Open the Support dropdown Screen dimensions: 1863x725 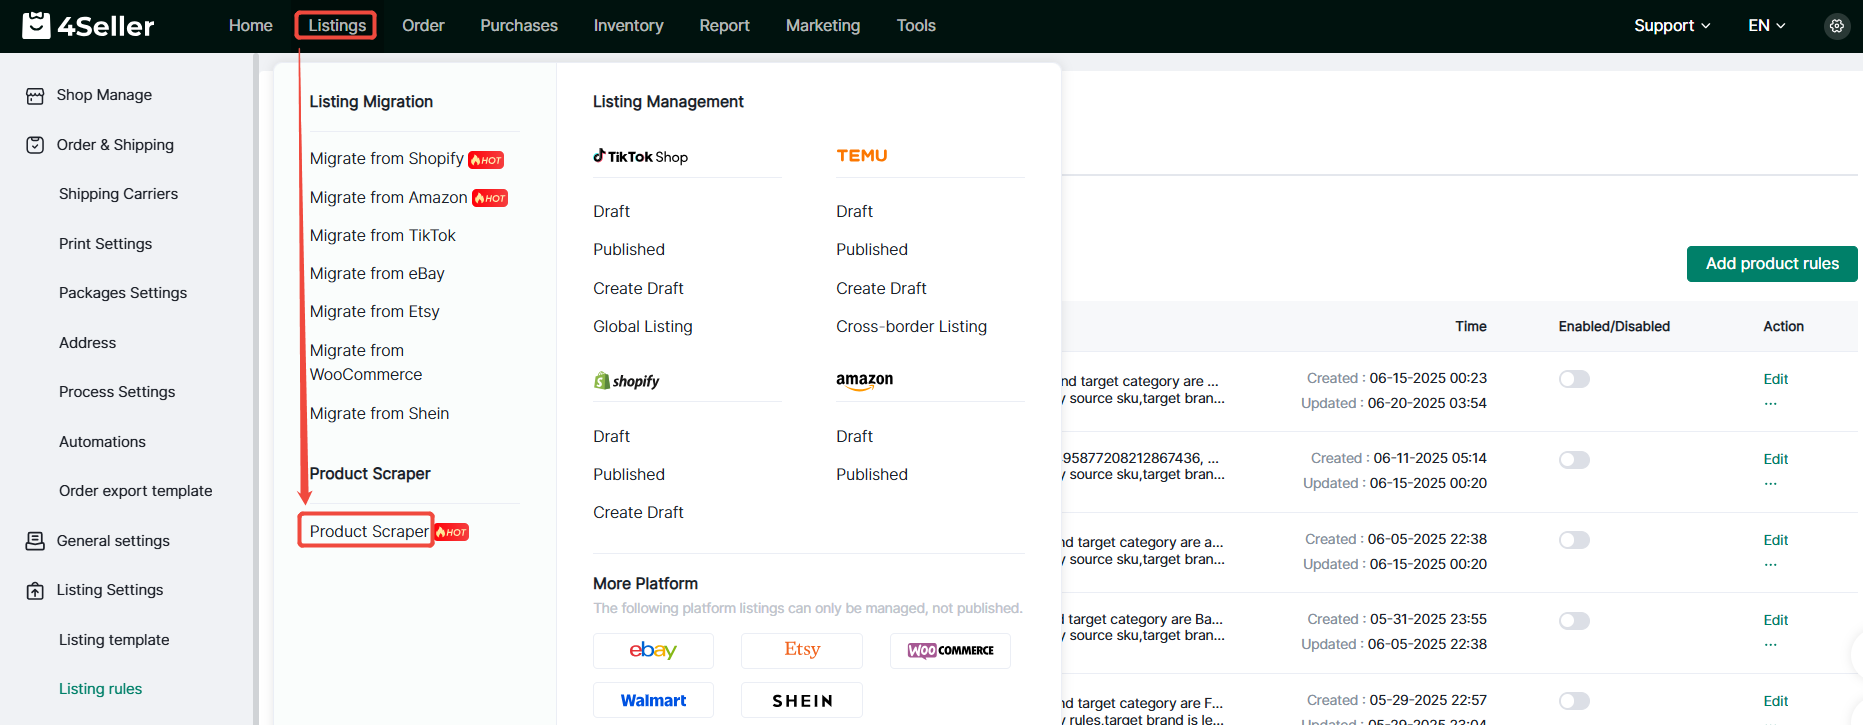click(1672, 26)
